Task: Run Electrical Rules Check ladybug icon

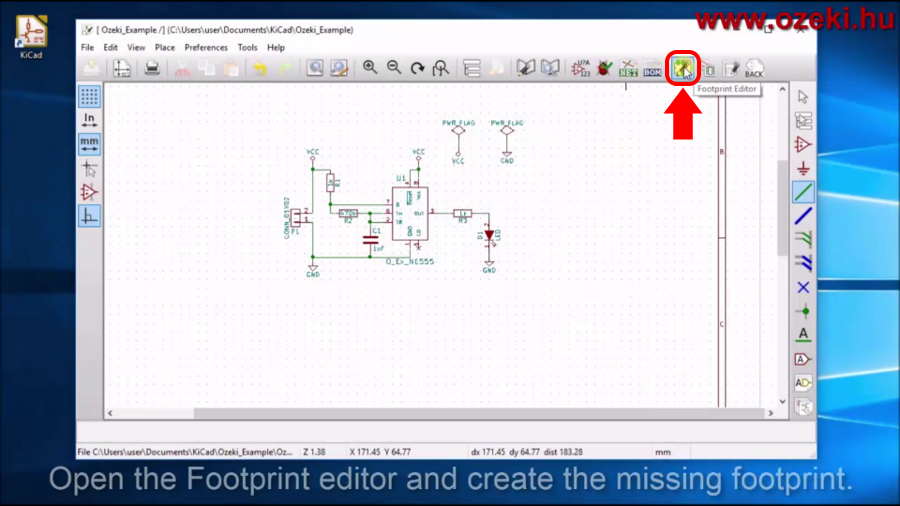Action: click(x=604, y=68)
